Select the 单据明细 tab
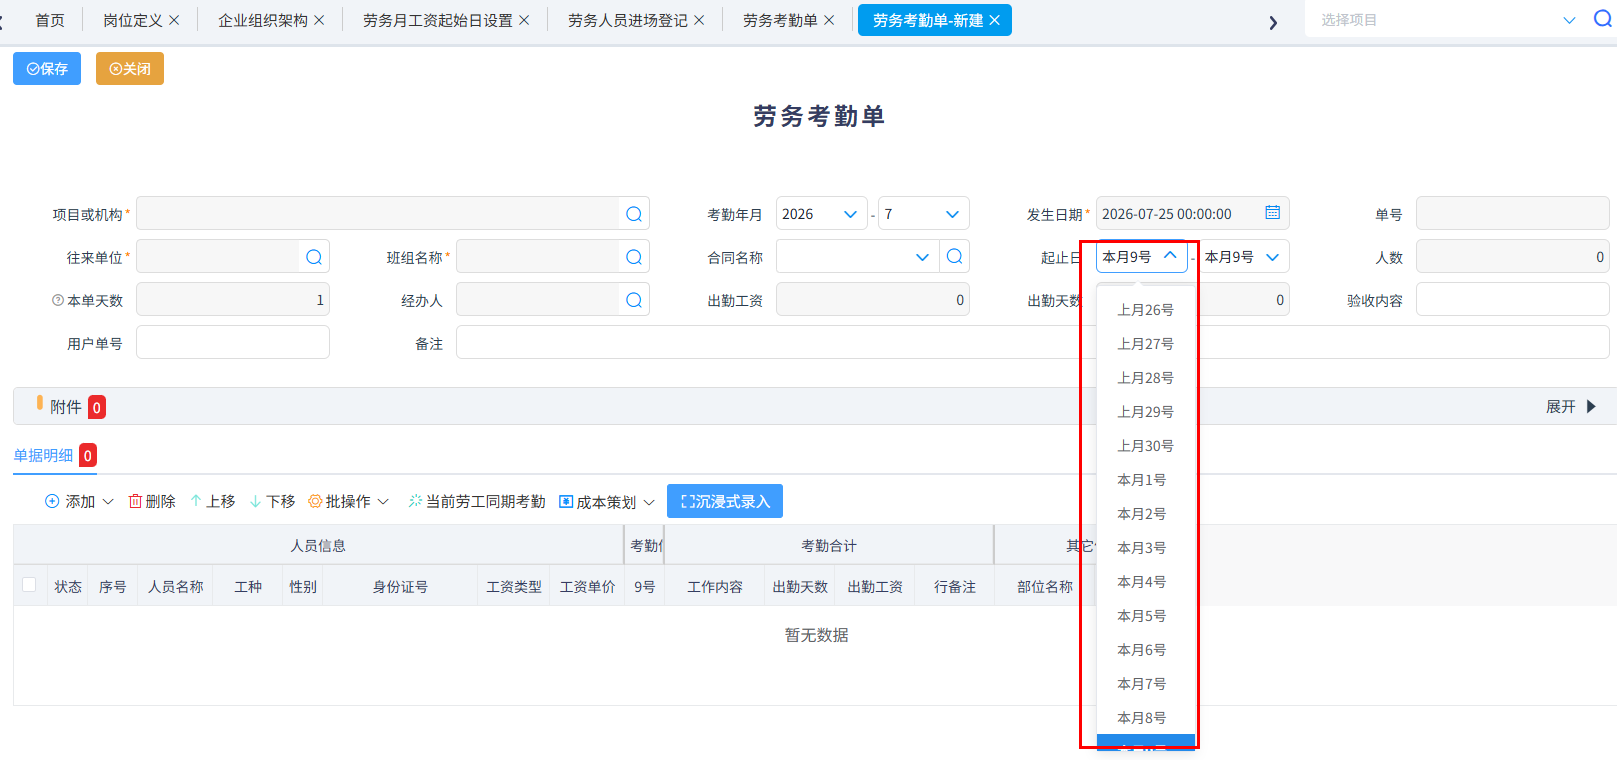The height and width of the screenshot is (760, 1617). coord(43,455)
